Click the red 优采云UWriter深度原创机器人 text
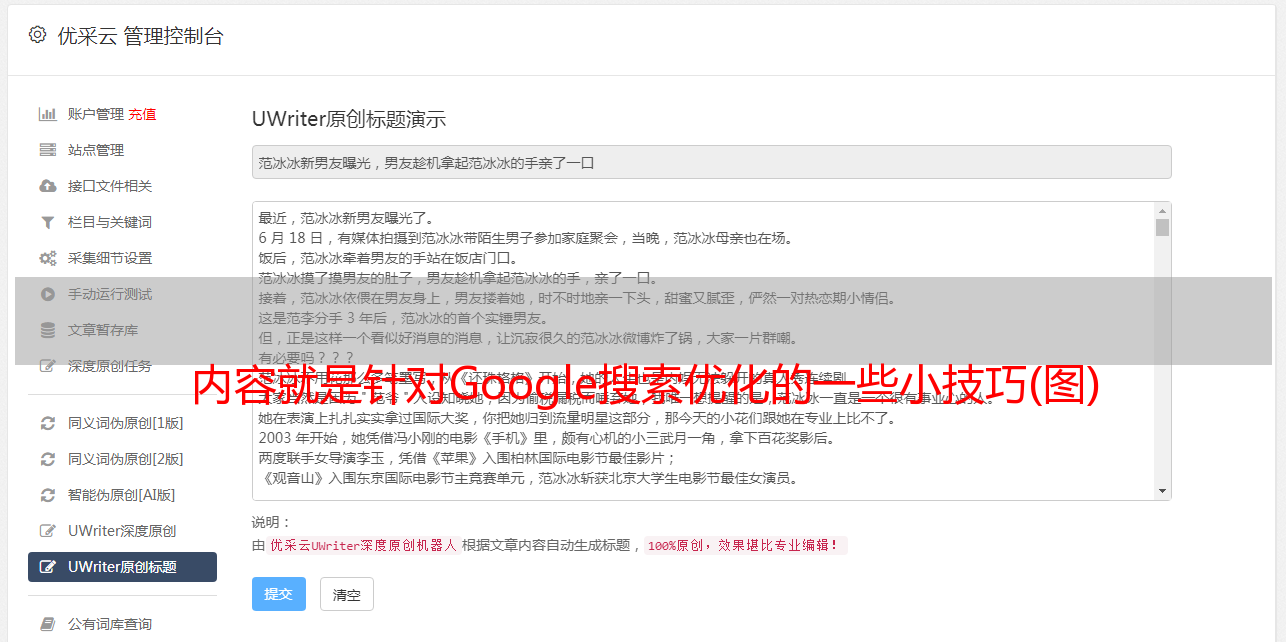Image resolution: width=1286 pixels, height=642 pixels. 363,546
